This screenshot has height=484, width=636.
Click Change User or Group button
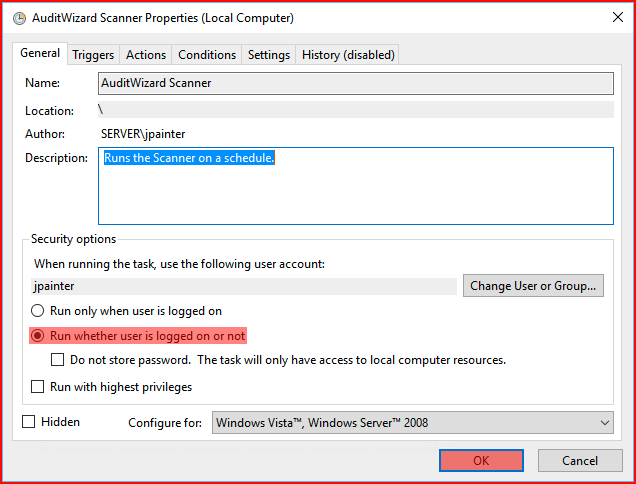point(533,286)
